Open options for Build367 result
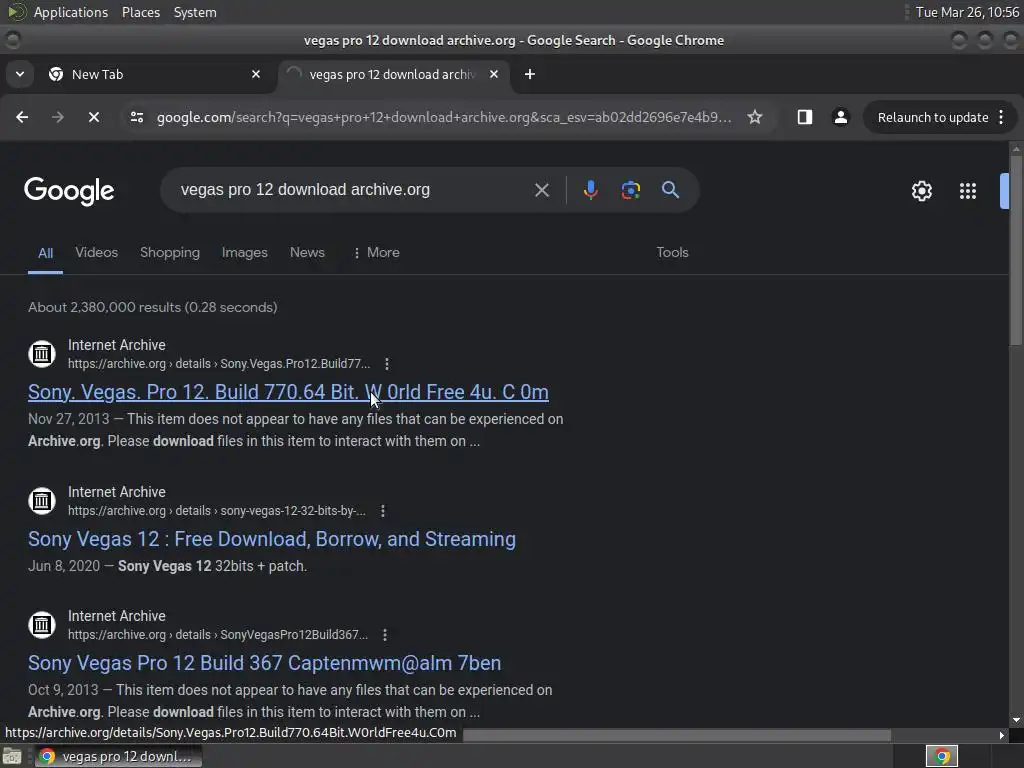The height and width of the screenshot is (768, 1024). [385, 635]
